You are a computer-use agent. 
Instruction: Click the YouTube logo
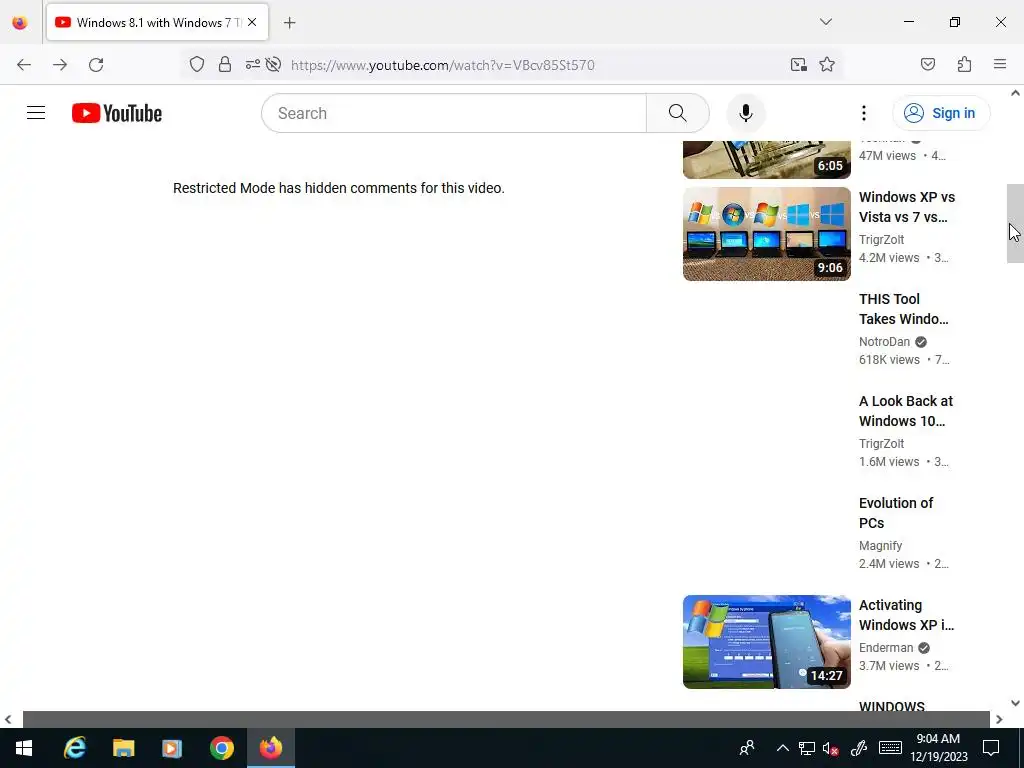click(x=117, y=113)
